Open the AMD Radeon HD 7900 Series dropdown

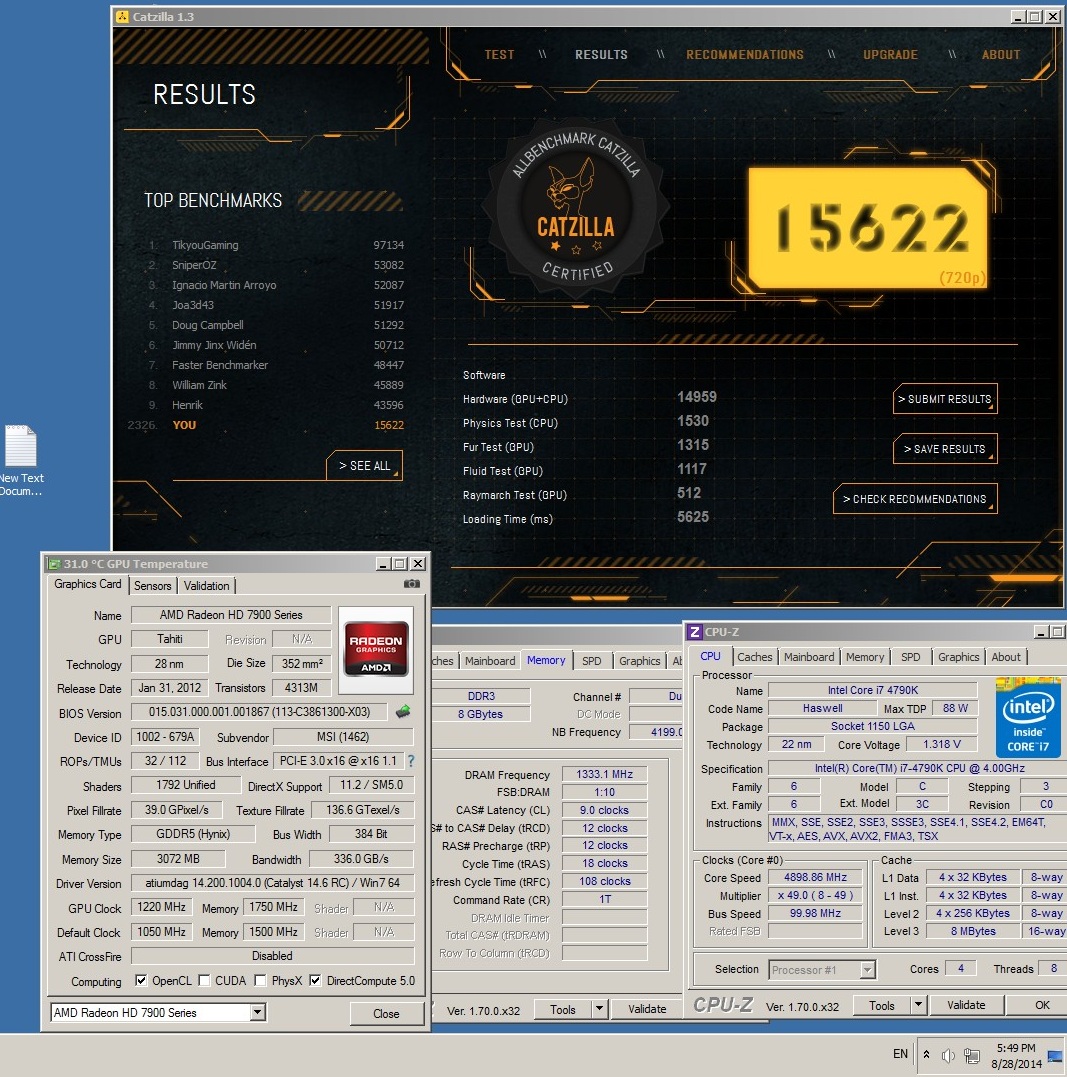(258, 1012)
